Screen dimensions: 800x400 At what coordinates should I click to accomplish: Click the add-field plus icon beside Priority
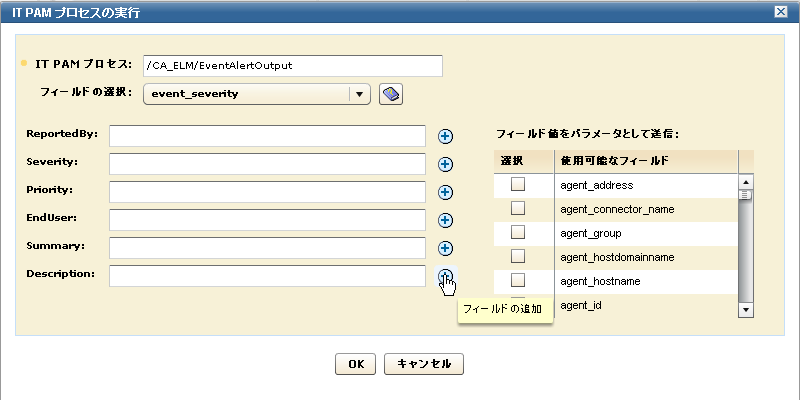(x=446, y=192)
